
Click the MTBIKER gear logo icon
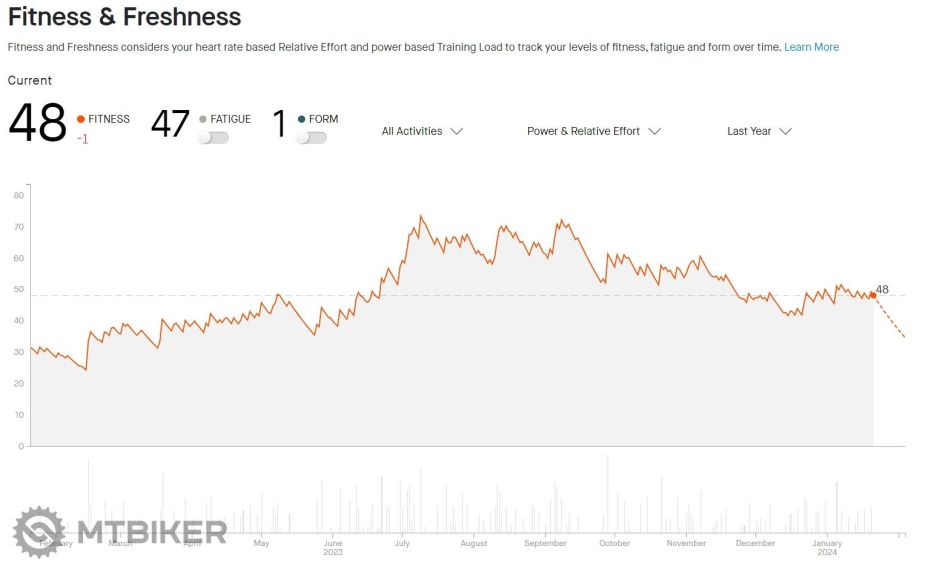click(39, 531)
